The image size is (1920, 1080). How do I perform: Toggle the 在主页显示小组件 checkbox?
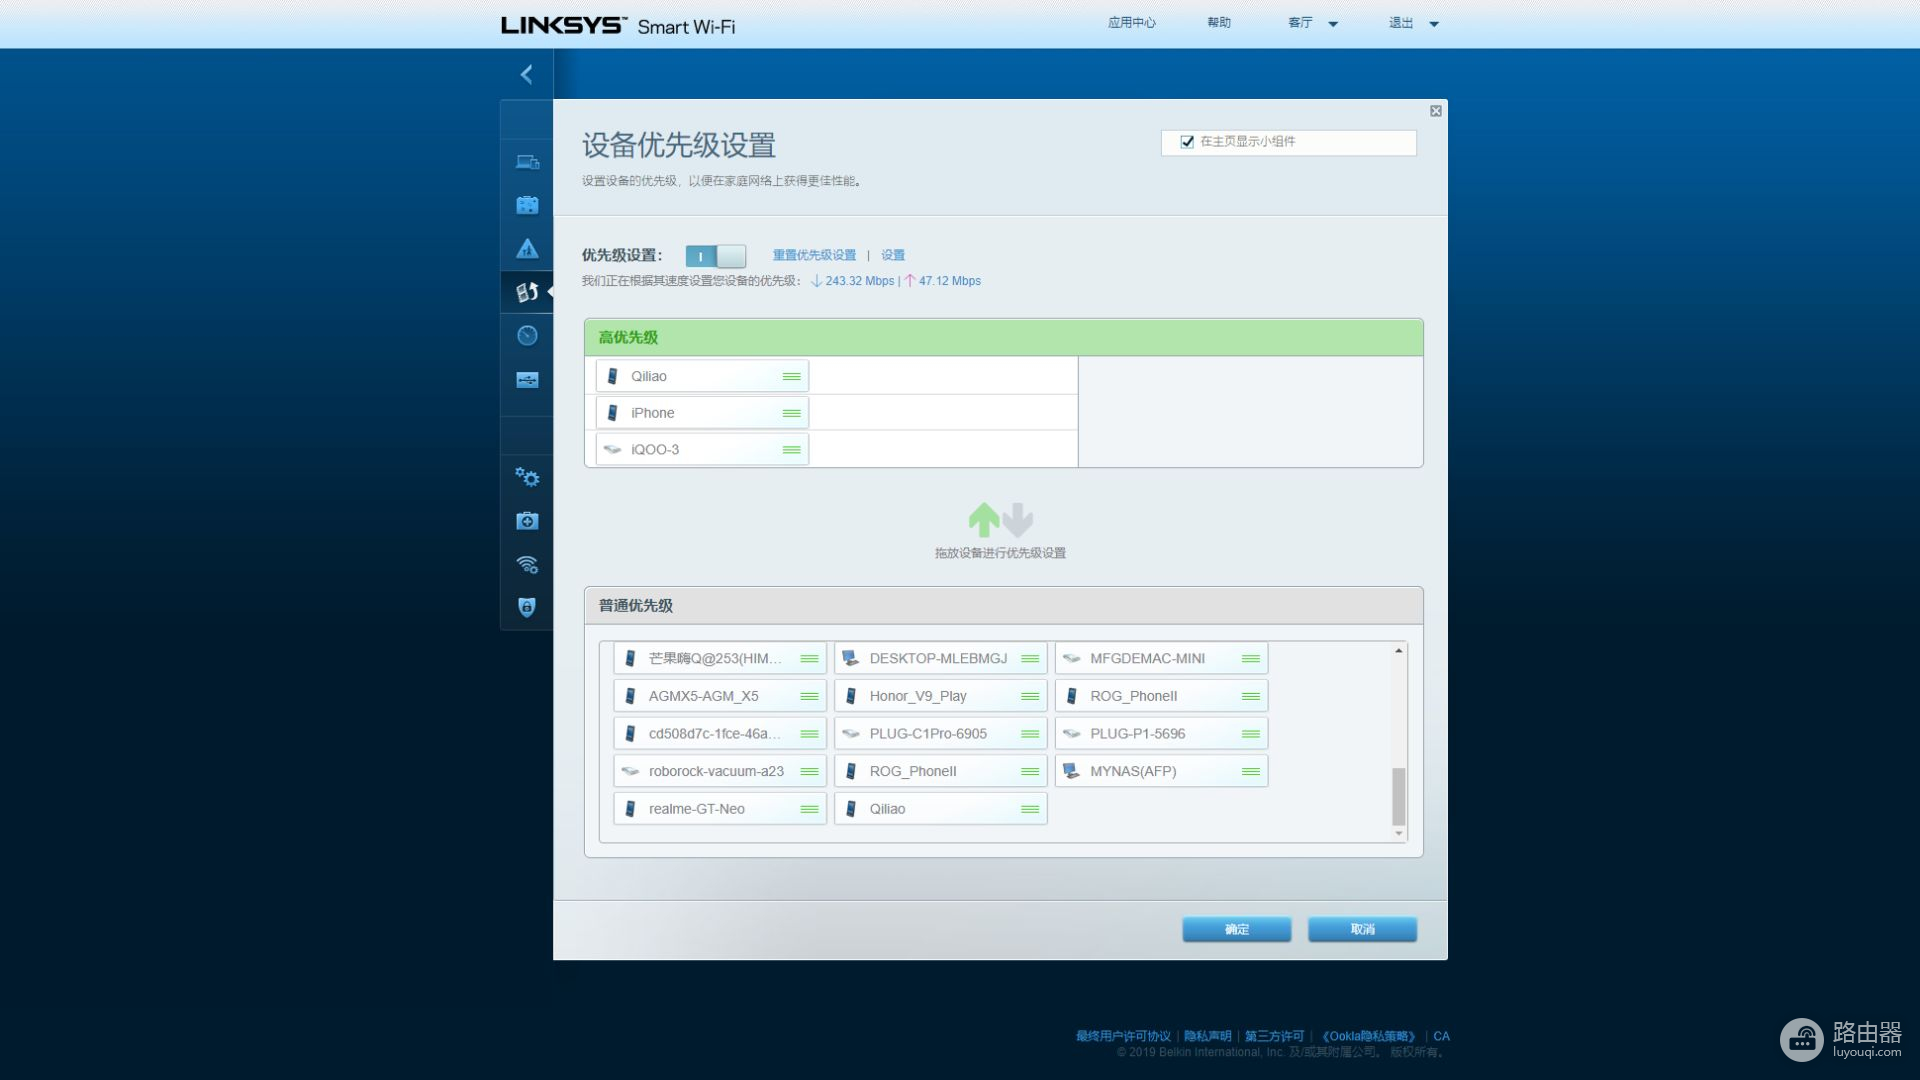click(x=1185, y=141)
